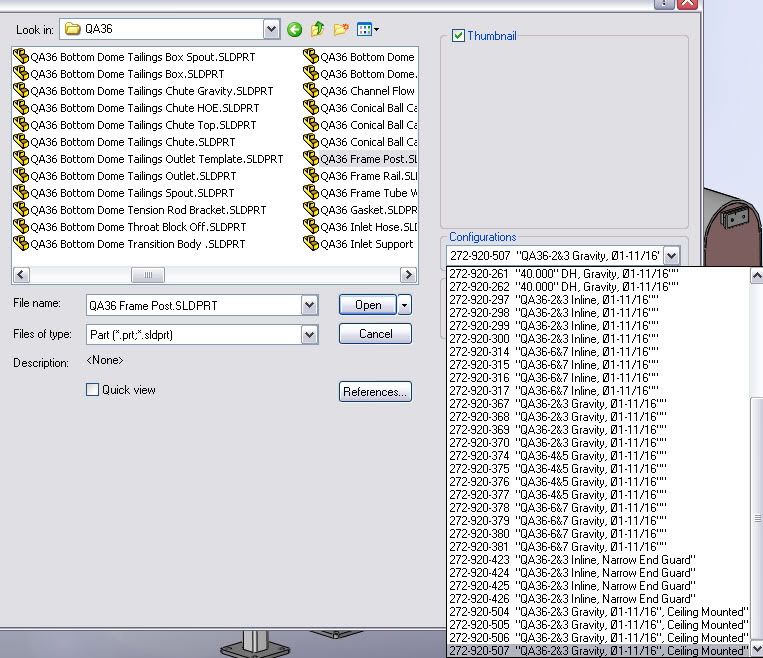The width and height of the screenshot is (763, 658).
Task: Click icon of QA36 Bottom Dome Tailings Chute Gravity.SLDPRT
Action: [21, 91]
